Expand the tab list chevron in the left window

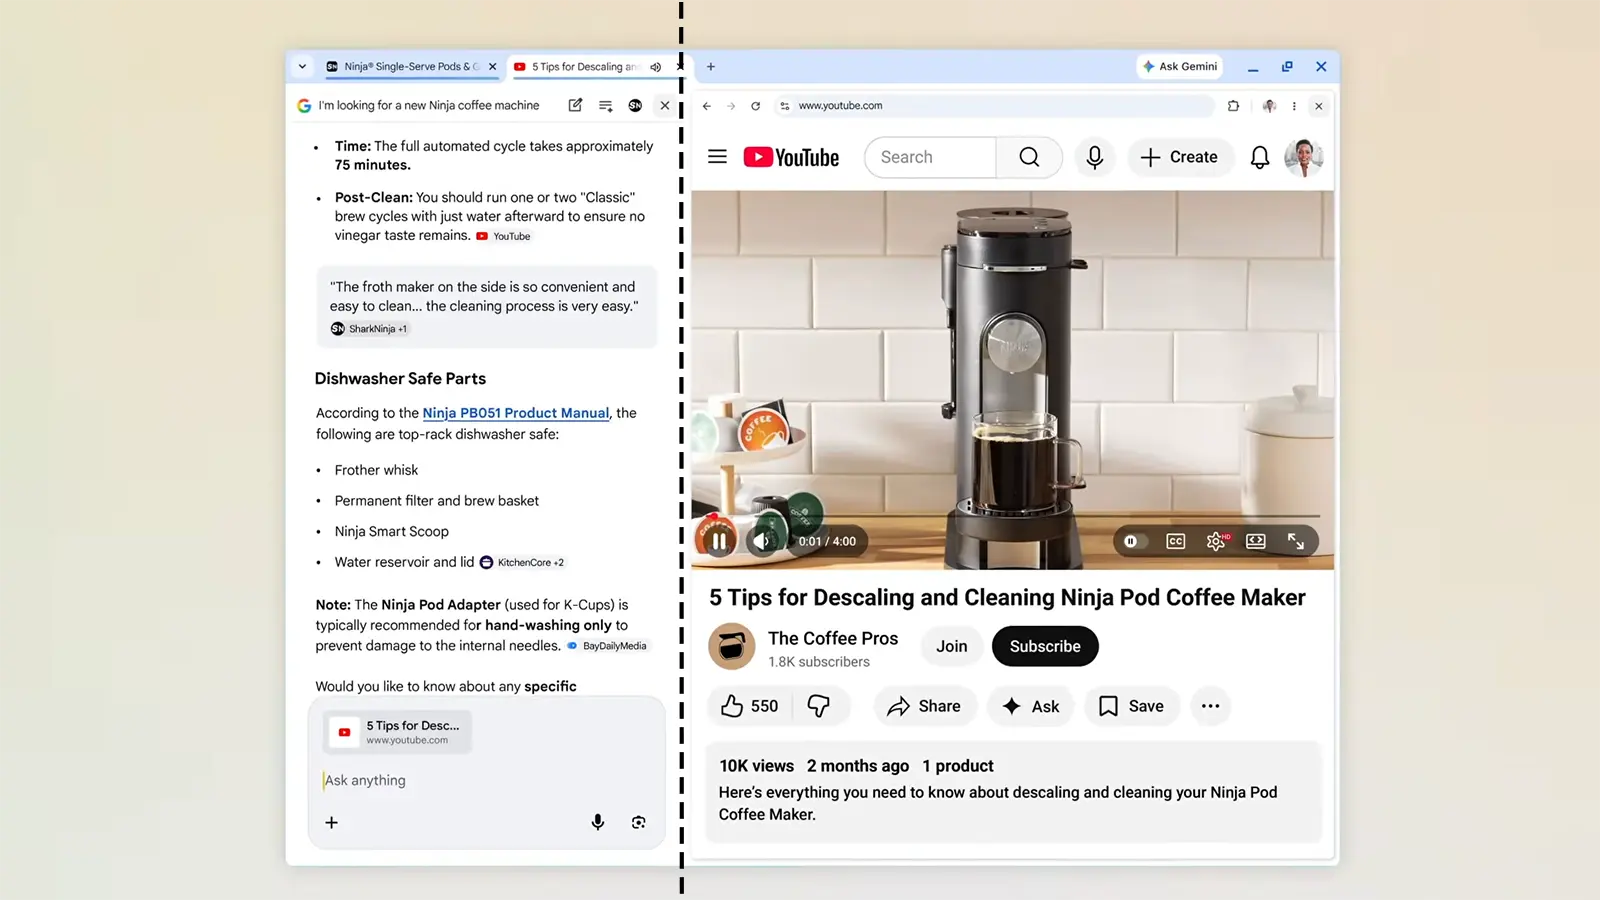(302, 66)
